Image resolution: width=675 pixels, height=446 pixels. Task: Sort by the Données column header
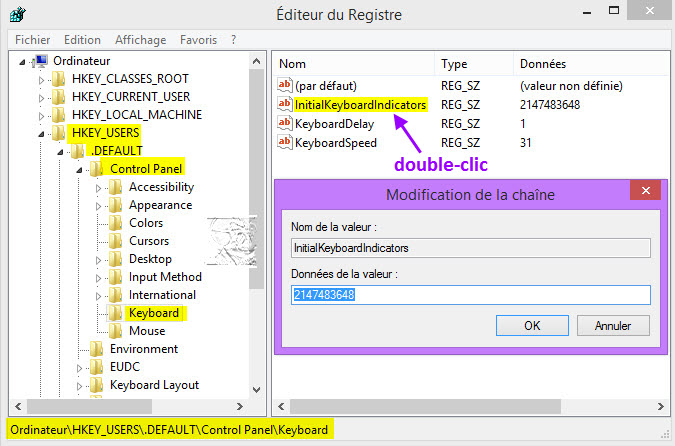tap(591, 64)
